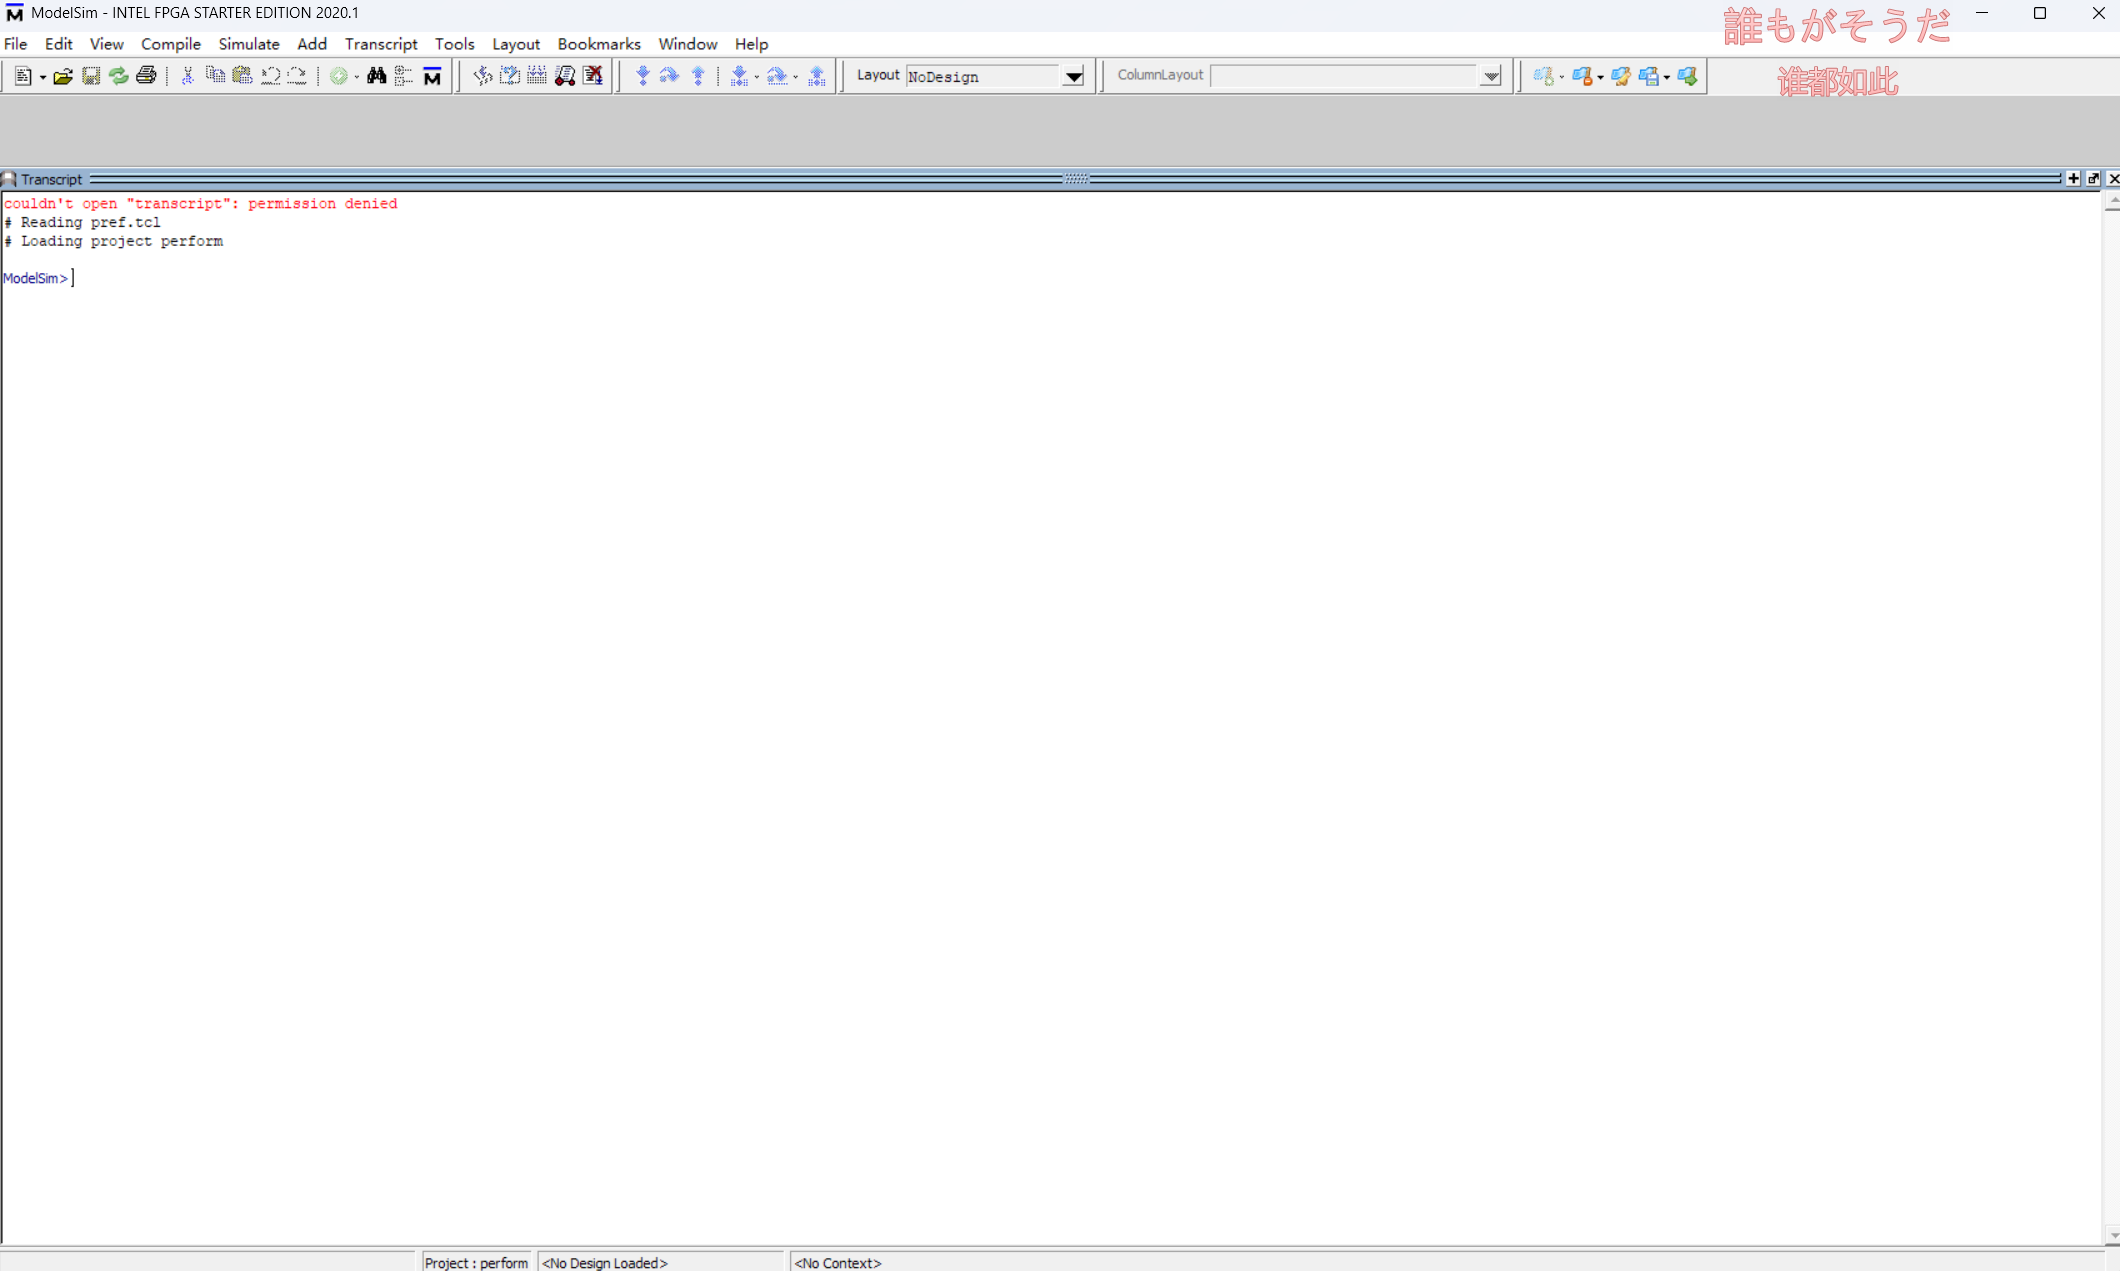
Task: Click the red X break icon
Action: coord(593,76)
